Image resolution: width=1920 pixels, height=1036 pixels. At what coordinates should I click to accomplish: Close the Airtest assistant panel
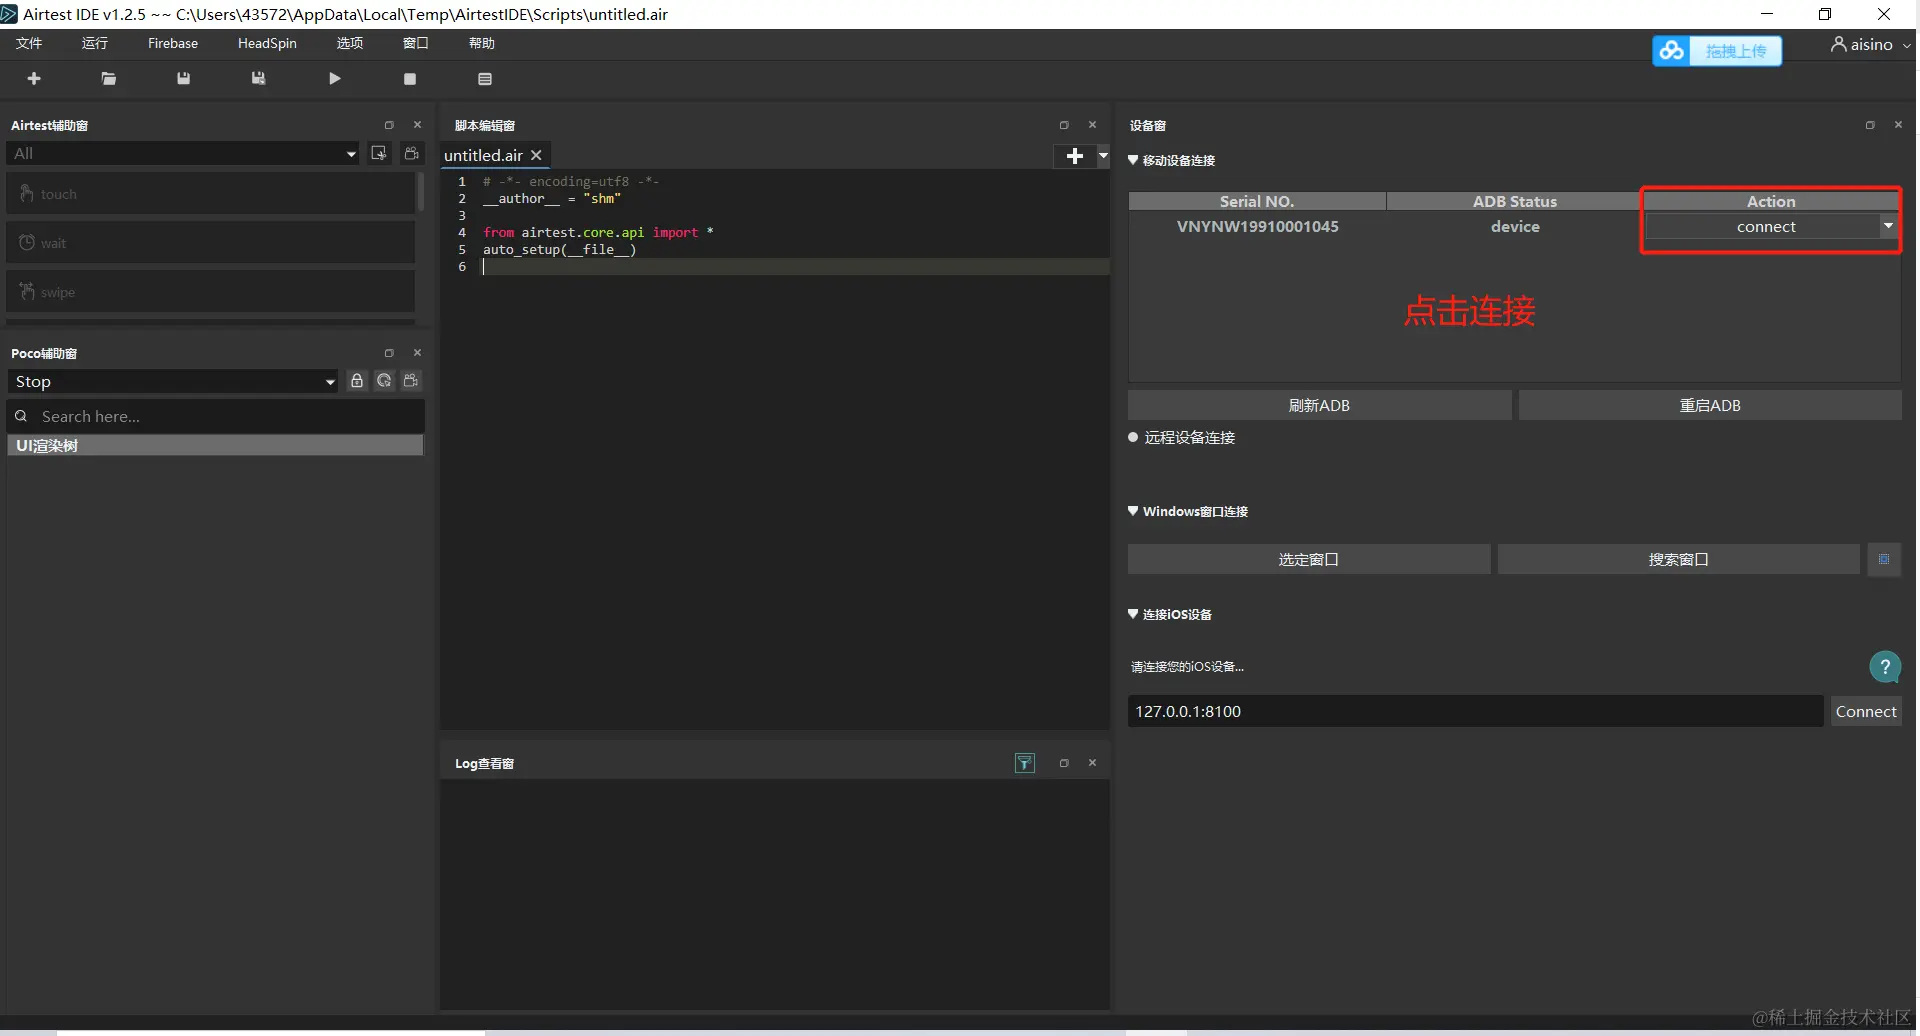coord(418,125)
